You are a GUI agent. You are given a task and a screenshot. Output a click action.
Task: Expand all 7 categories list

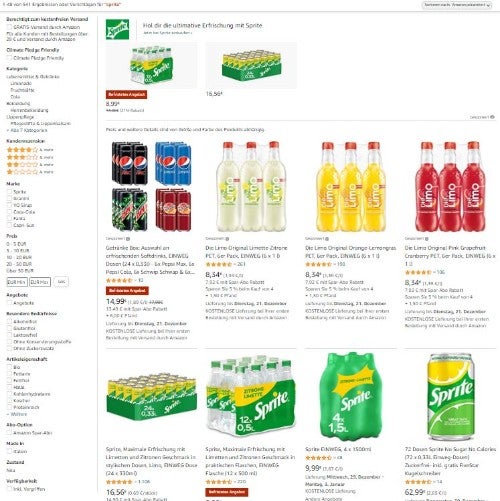pos(26,130)
